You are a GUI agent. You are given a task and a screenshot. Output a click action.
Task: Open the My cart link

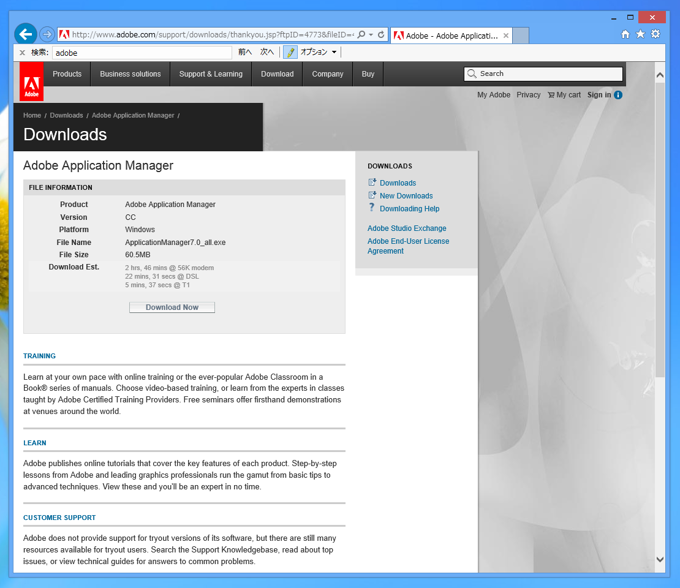(564, 95)
